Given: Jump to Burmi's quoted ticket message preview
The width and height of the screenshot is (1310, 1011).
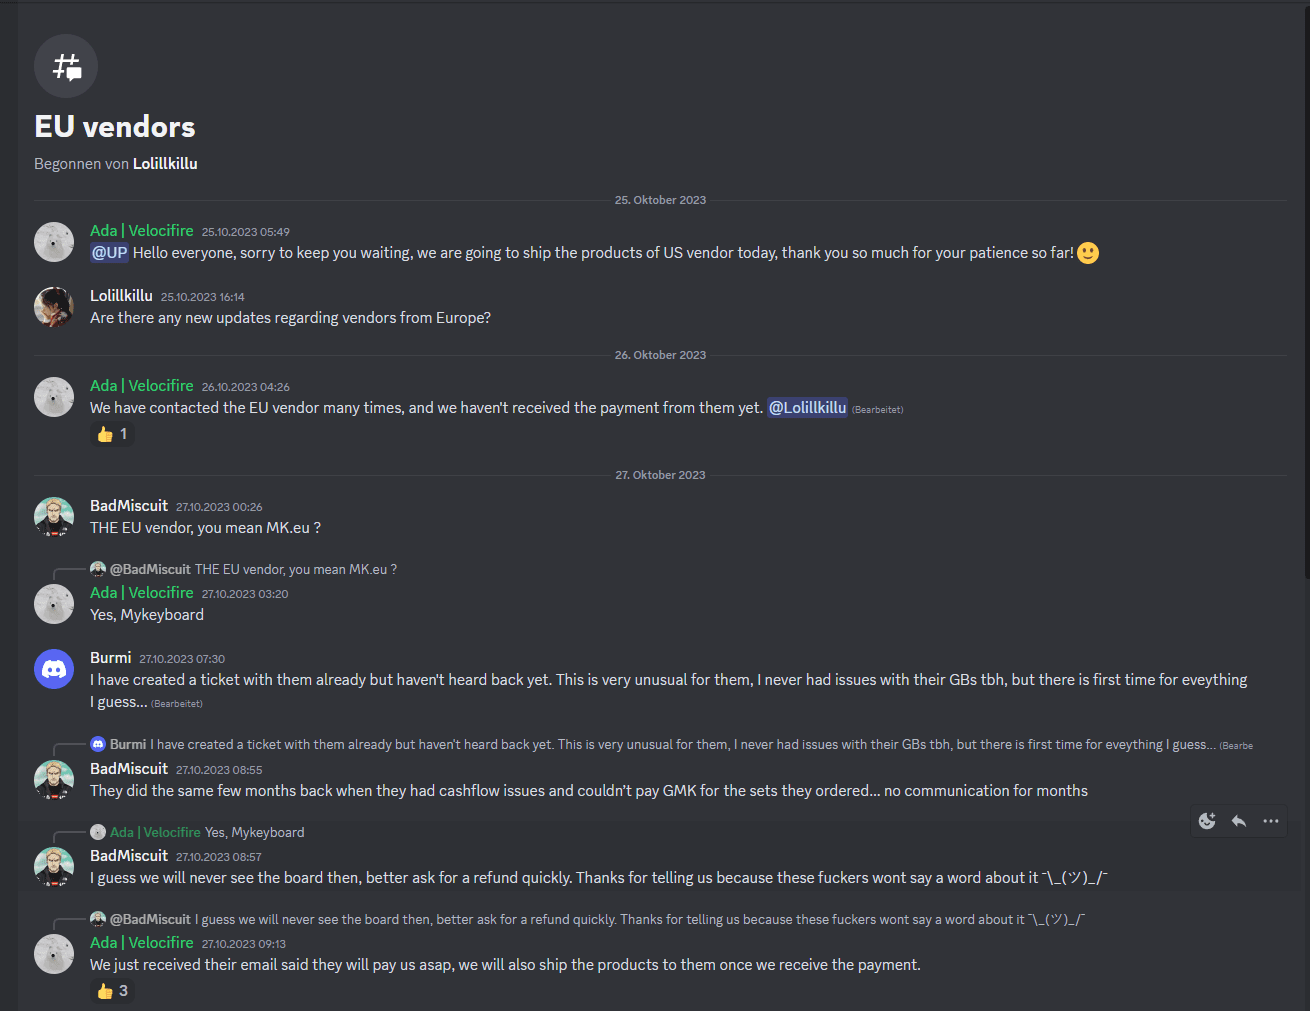Looking at the screenshot, I should point(683,745).
